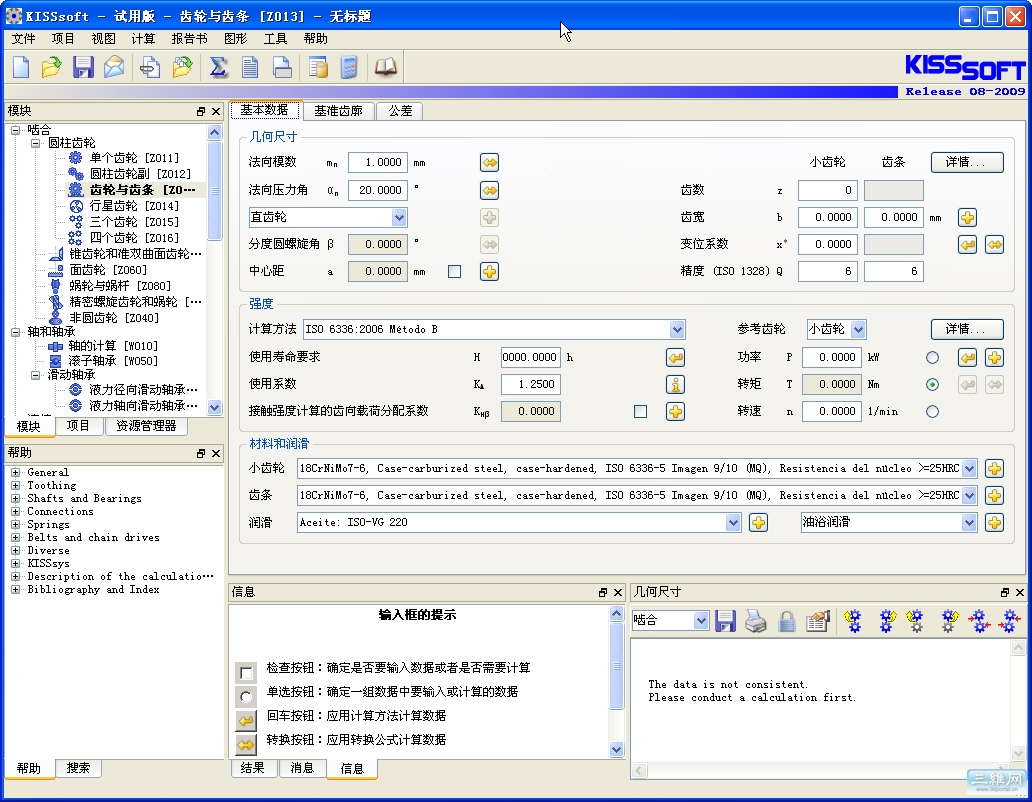The width and height of the screenshot is (1032, 802).
Task: Click the lock icon in the 几何尺寸 panel
Action: [787, 620]
